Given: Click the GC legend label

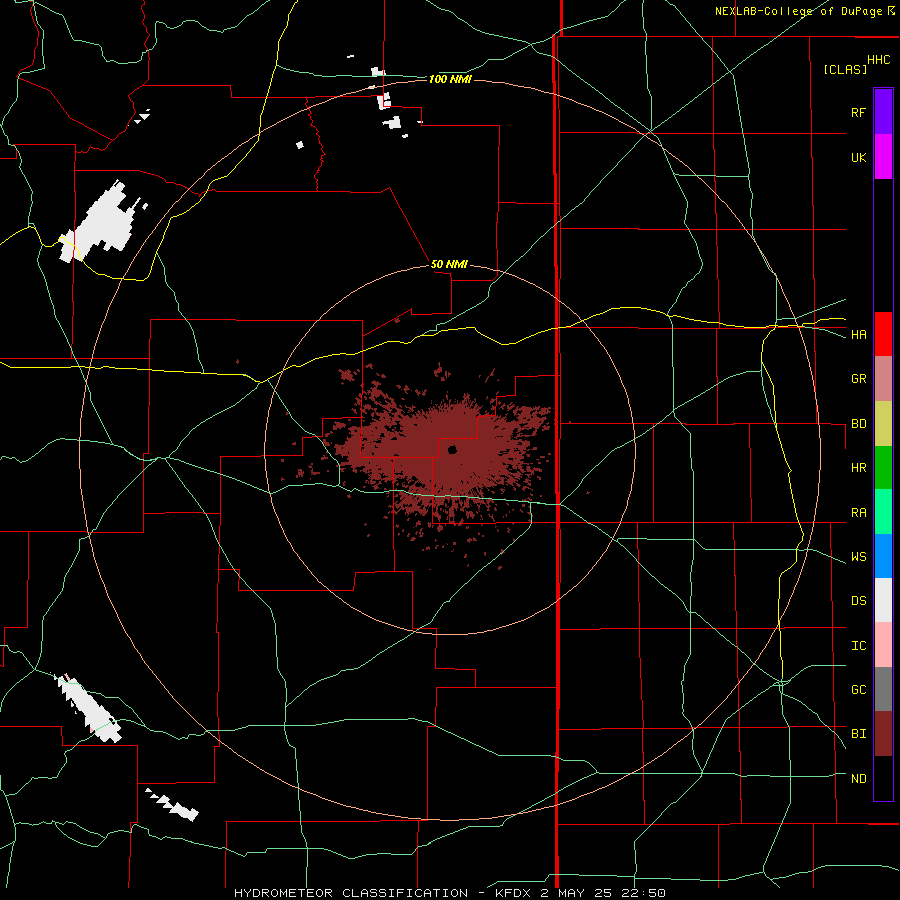Looking at the screenshot, I should pyautogui.click(x=858, y=690).
